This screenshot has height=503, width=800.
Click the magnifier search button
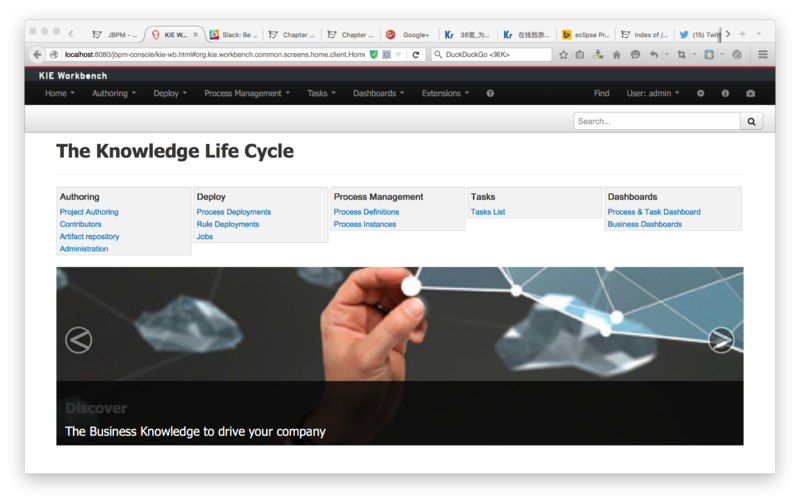(x=751, y=121)
